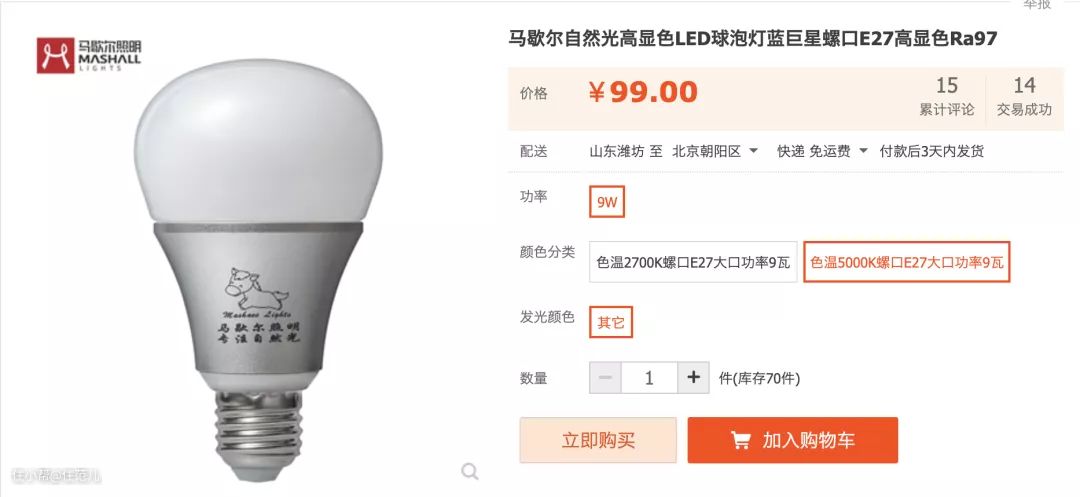Expand the 快递 免运费 shipping dropdown
The height and width of the screenshot is (497, 1080).
[x=822, y=151]
